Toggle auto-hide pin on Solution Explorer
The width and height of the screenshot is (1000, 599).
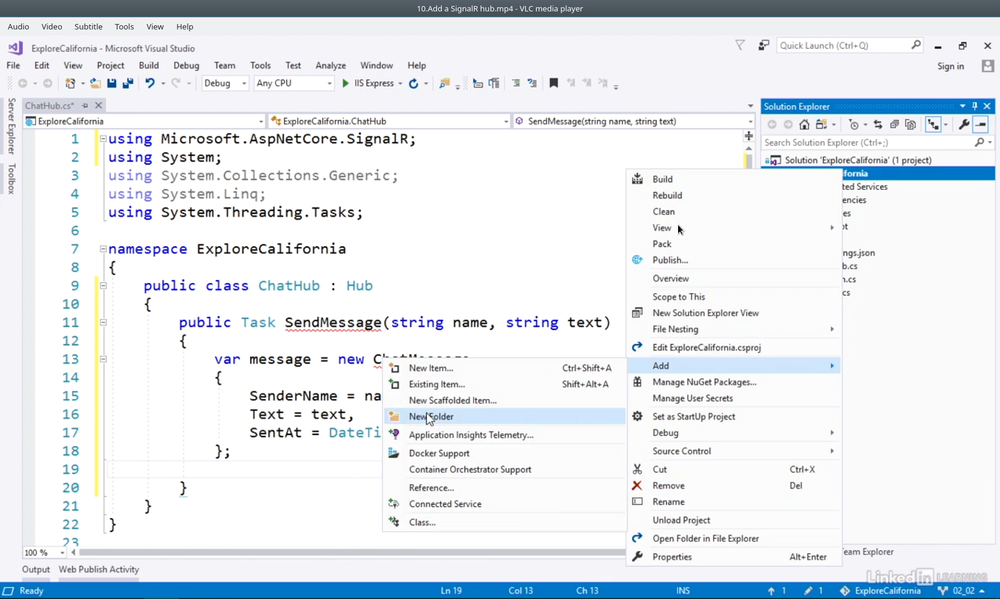(975, 106)
